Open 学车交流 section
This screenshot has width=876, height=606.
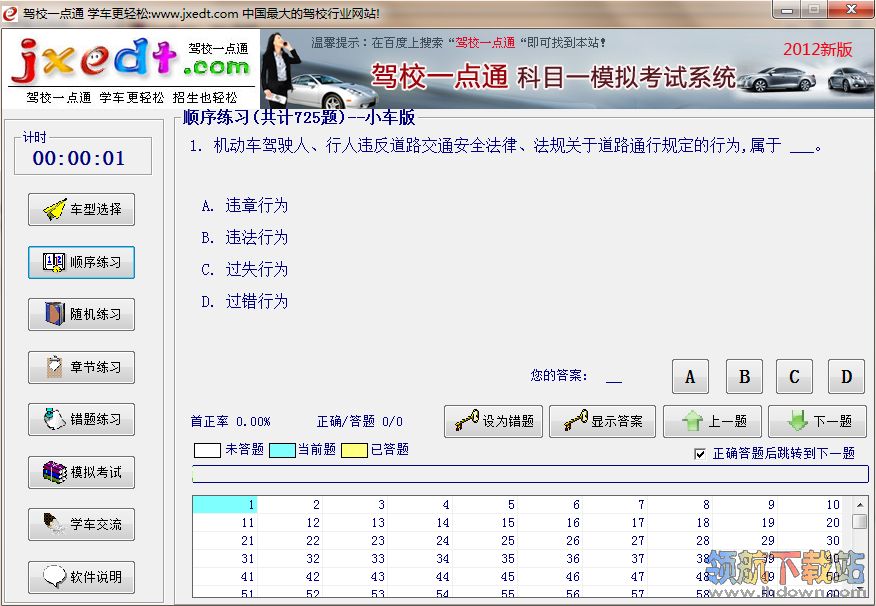[x=82, y=524]
